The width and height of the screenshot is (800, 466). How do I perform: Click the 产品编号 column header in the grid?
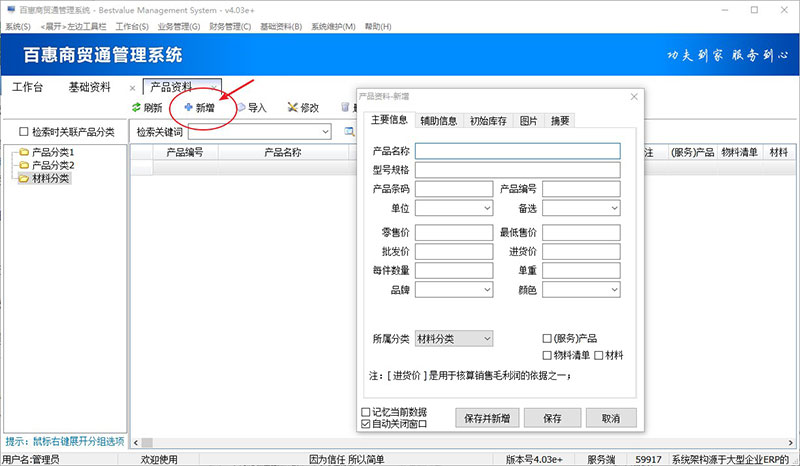coord(185,152)
